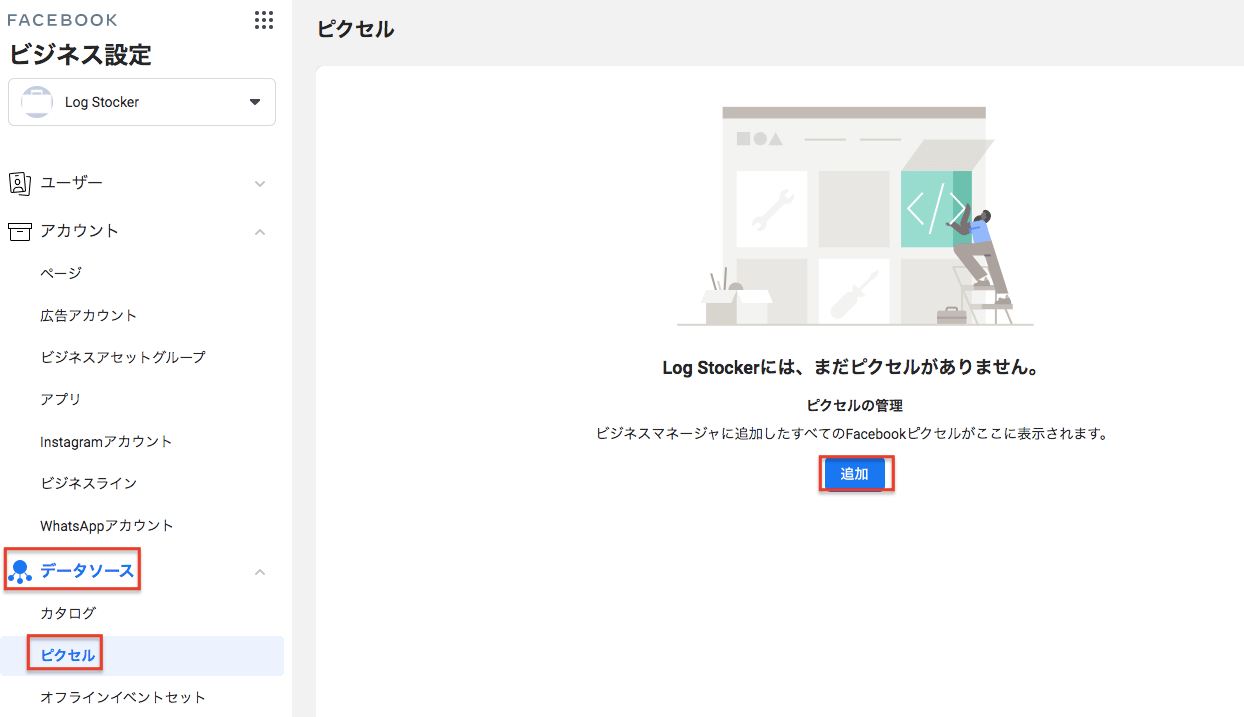Click the FACEBOOK logo text
Screen dimensions: 1244x717
coord(63,20)
